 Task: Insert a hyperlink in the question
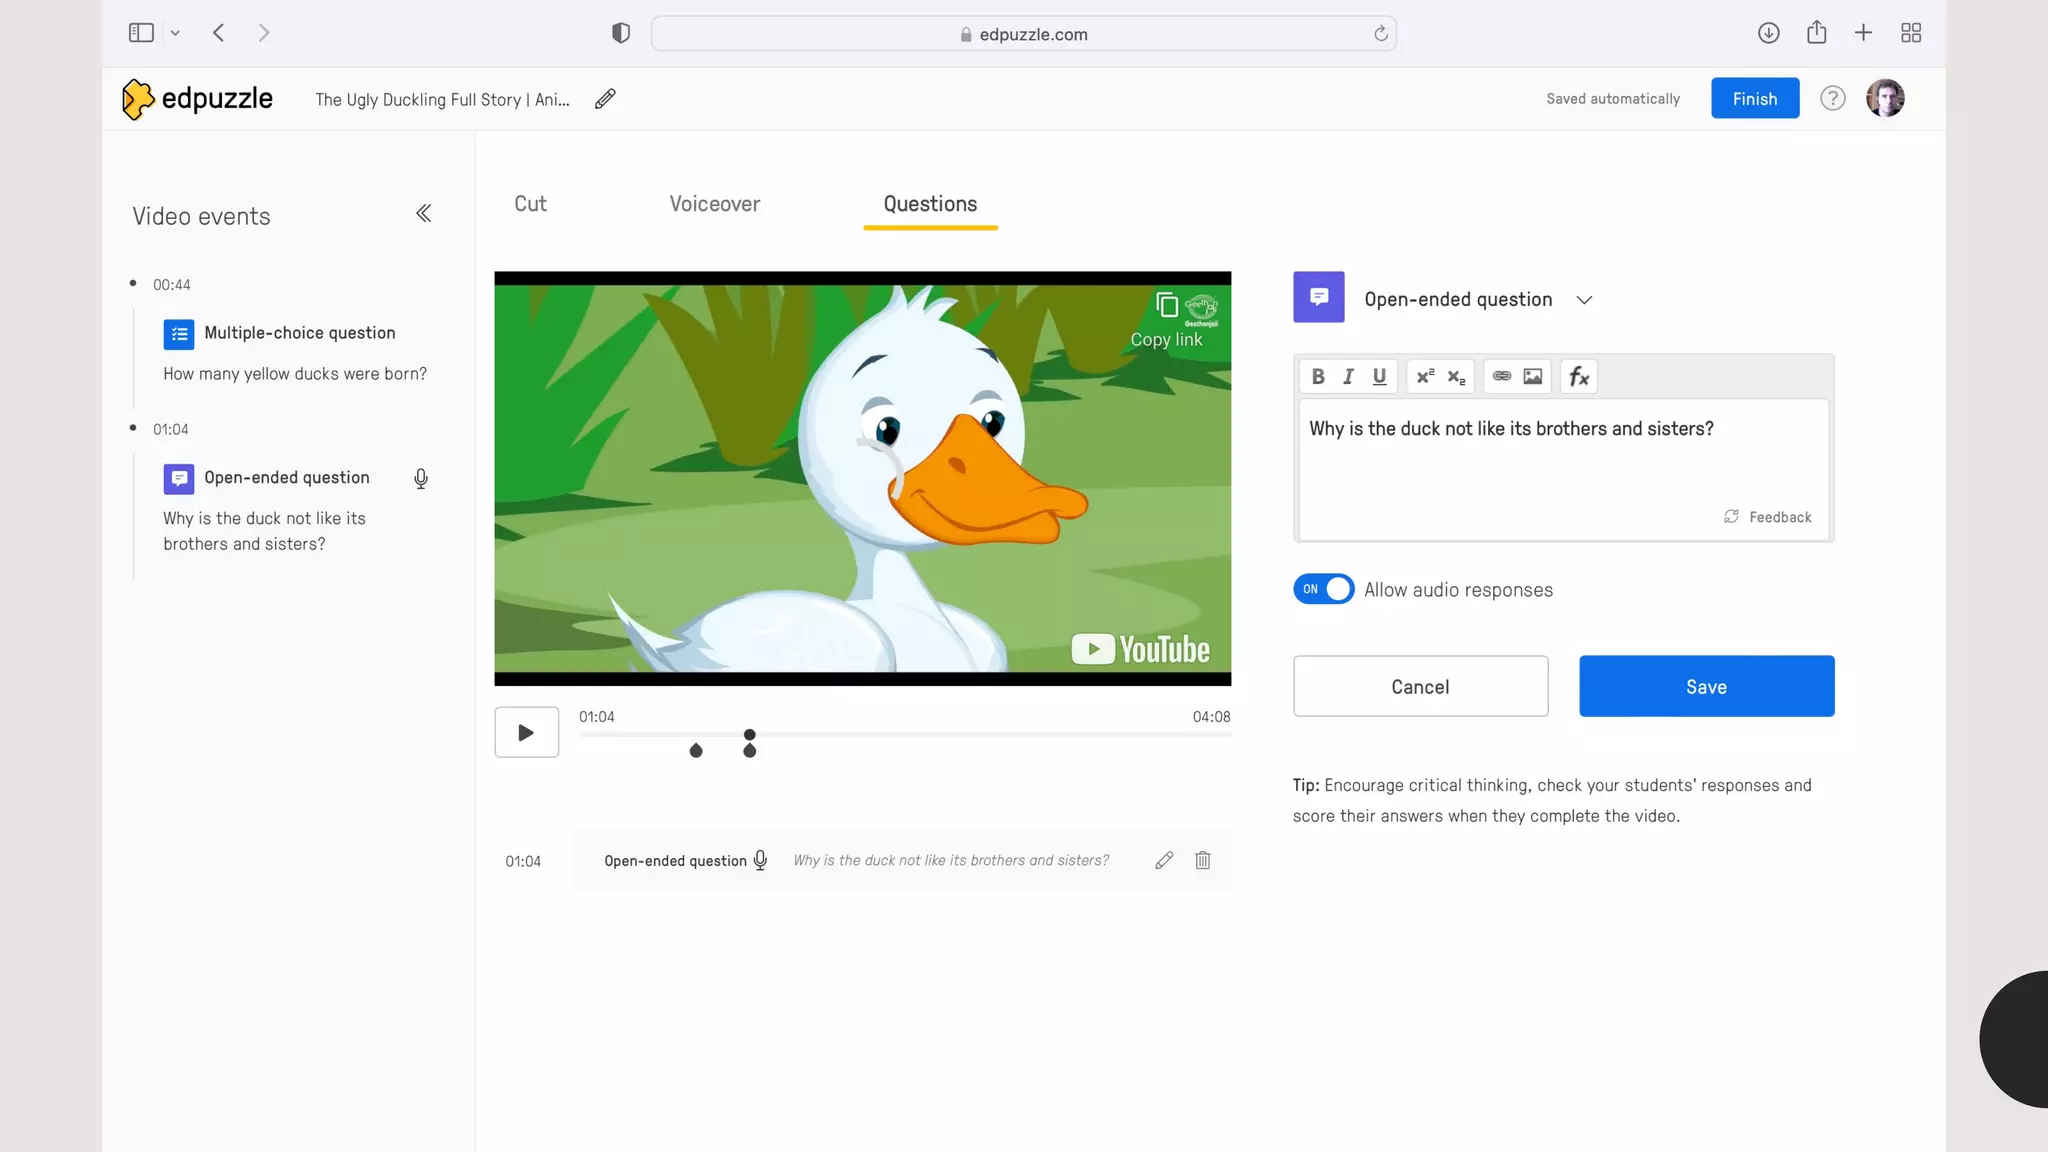(x=1501, y=377)
